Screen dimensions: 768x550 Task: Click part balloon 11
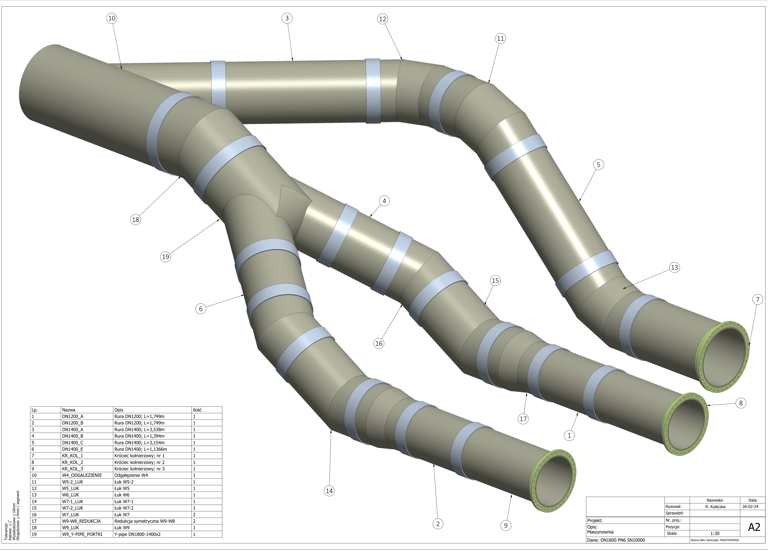pyautogui.click(x=500, y=38)
